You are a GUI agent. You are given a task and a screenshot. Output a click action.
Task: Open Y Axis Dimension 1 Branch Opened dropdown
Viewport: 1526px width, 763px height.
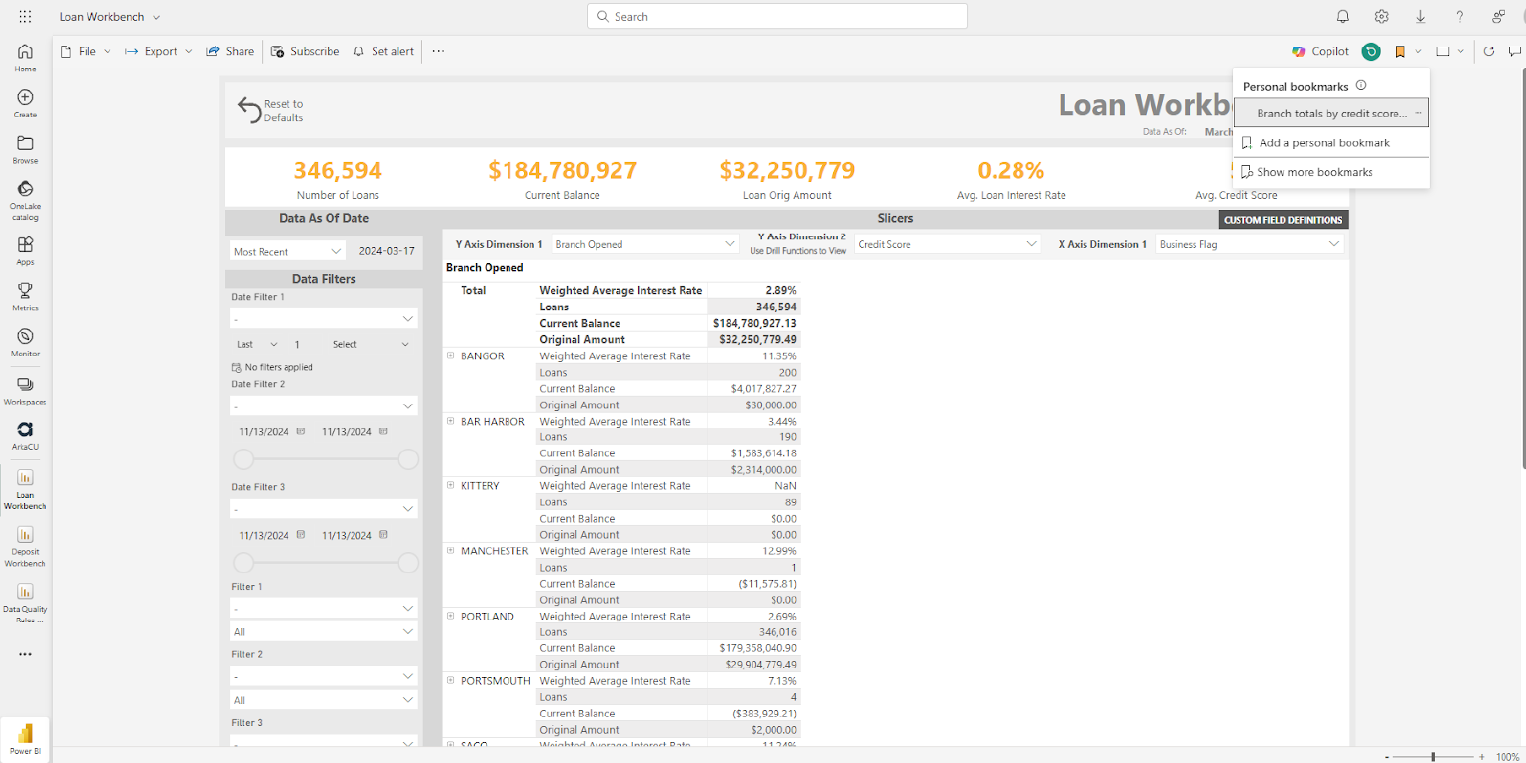click(645, 244)
